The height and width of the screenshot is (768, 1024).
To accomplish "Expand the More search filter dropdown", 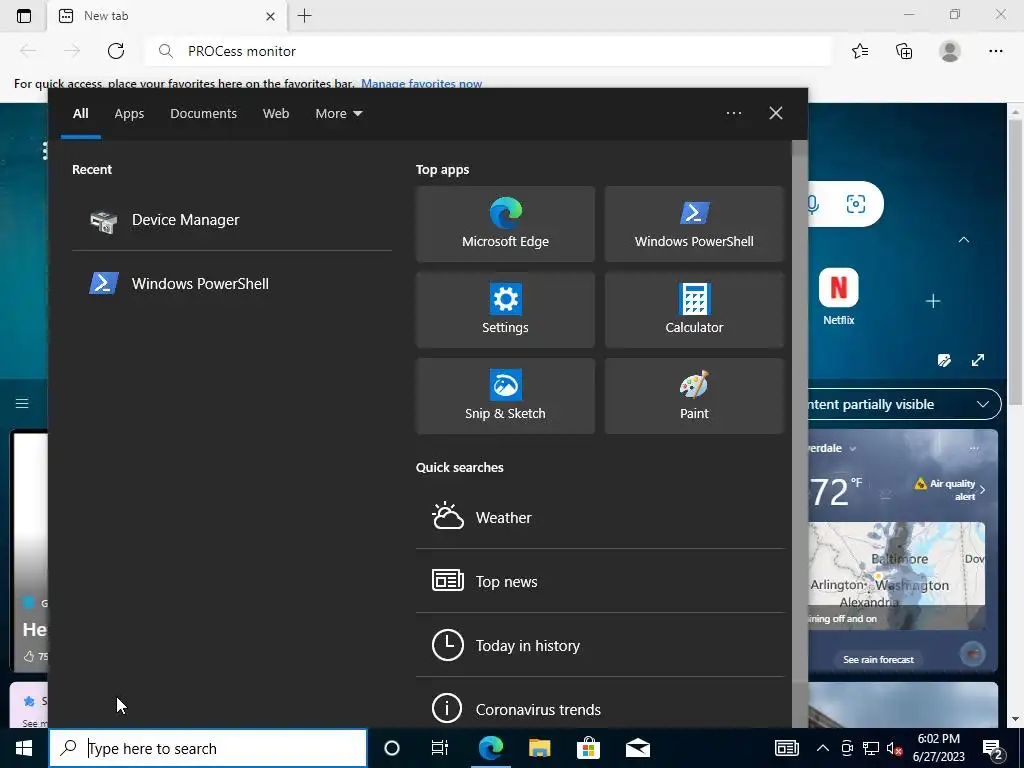I will pos(338,114).
